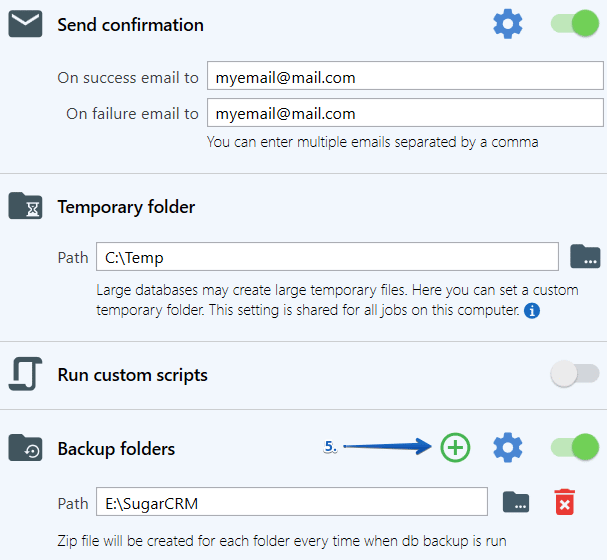Edit the On success email field
The width and height of the screenshot is (607, 560).
(405, 75)
